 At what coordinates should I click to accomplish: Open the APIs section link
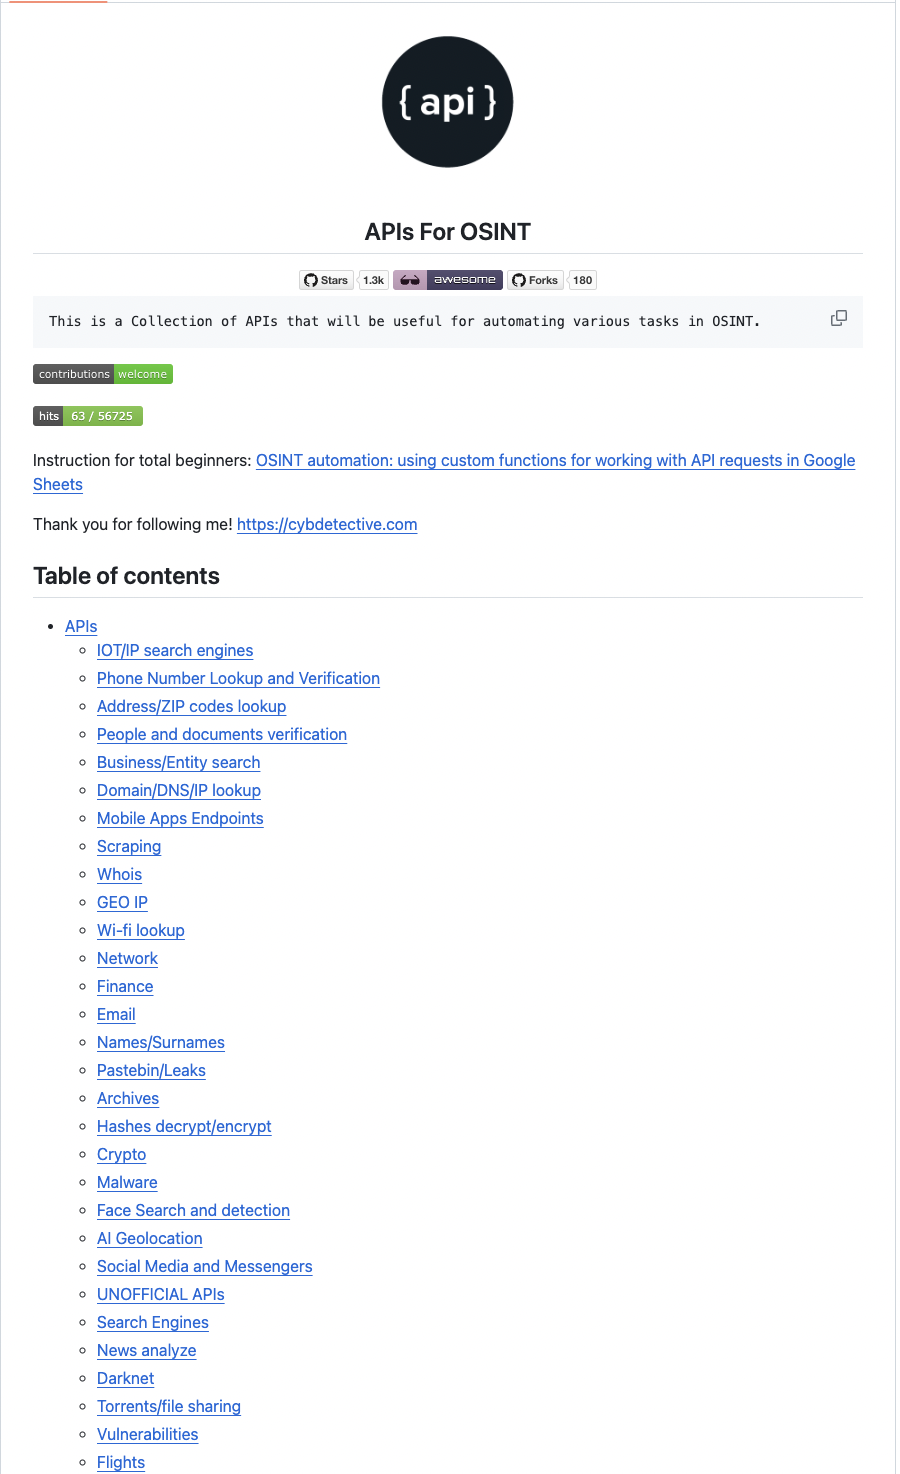[x=80, y=626]
